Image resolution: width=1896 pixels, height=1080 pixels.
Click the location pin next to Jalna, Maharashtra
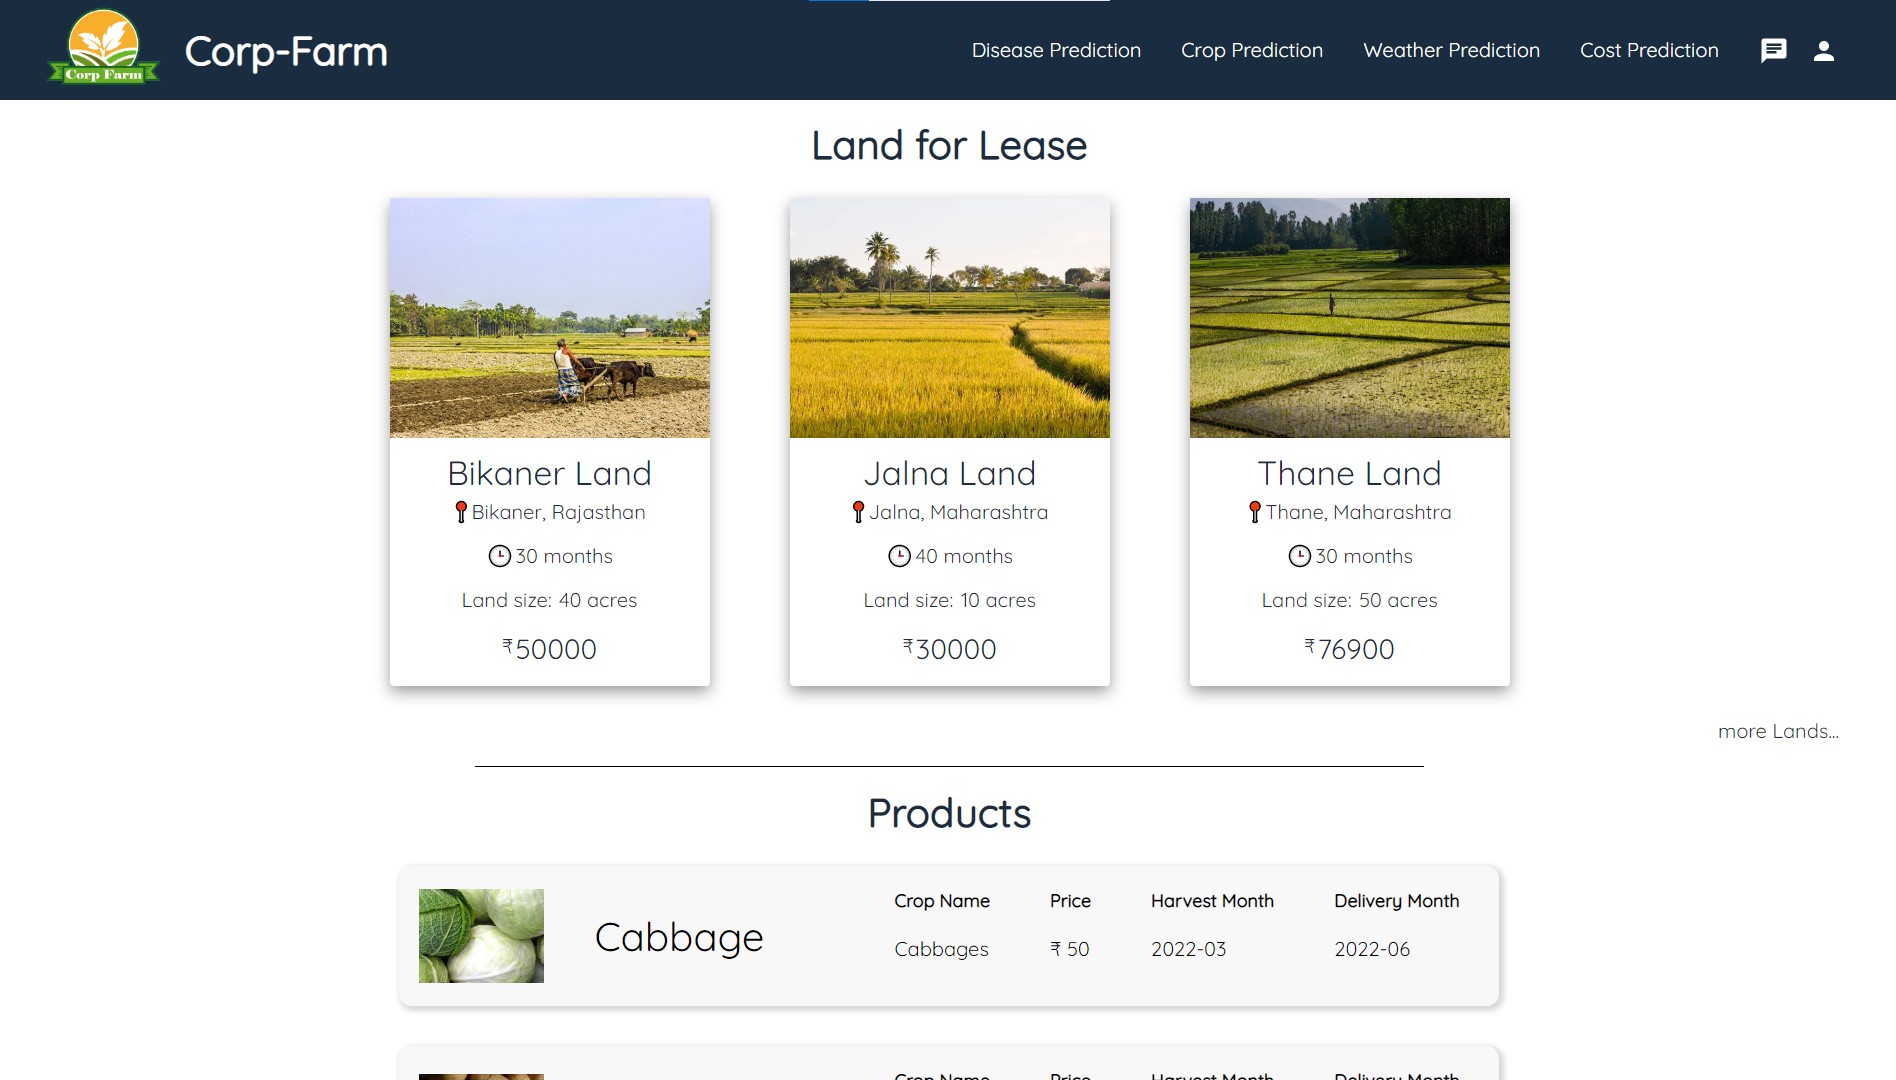[x=858, y=512]
